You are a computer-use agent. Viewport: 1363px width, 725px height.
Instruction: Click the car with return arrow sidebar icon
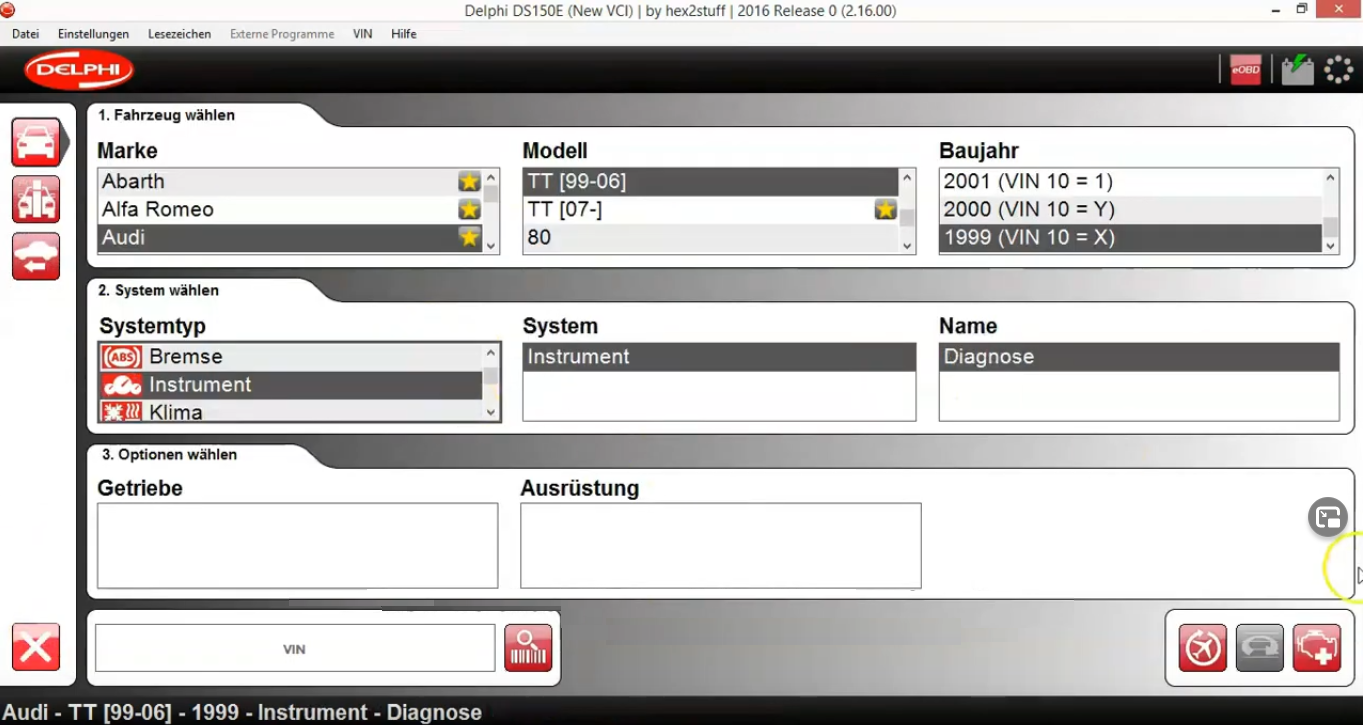[x=36, y=257]
